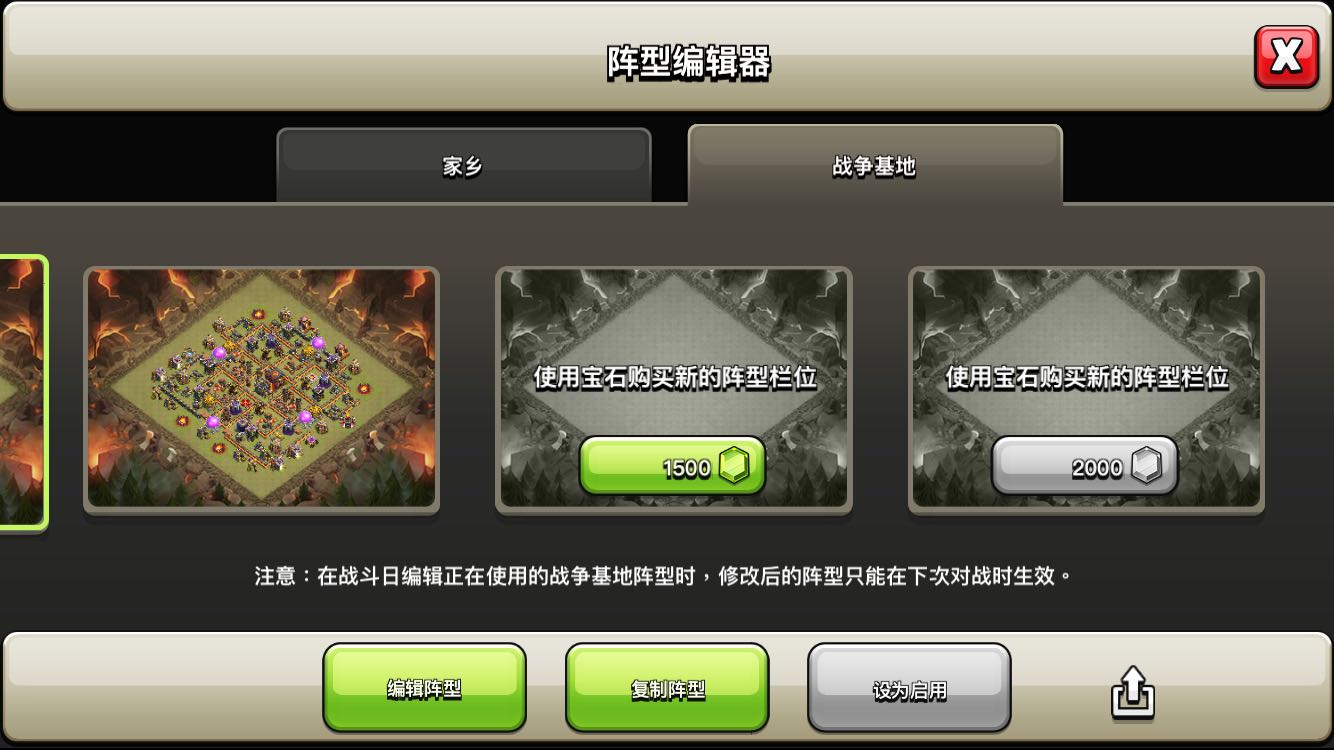This screenshot has width=1334, height=750.
Task: Click the 复制阵型 button
Action: (667, 688)
